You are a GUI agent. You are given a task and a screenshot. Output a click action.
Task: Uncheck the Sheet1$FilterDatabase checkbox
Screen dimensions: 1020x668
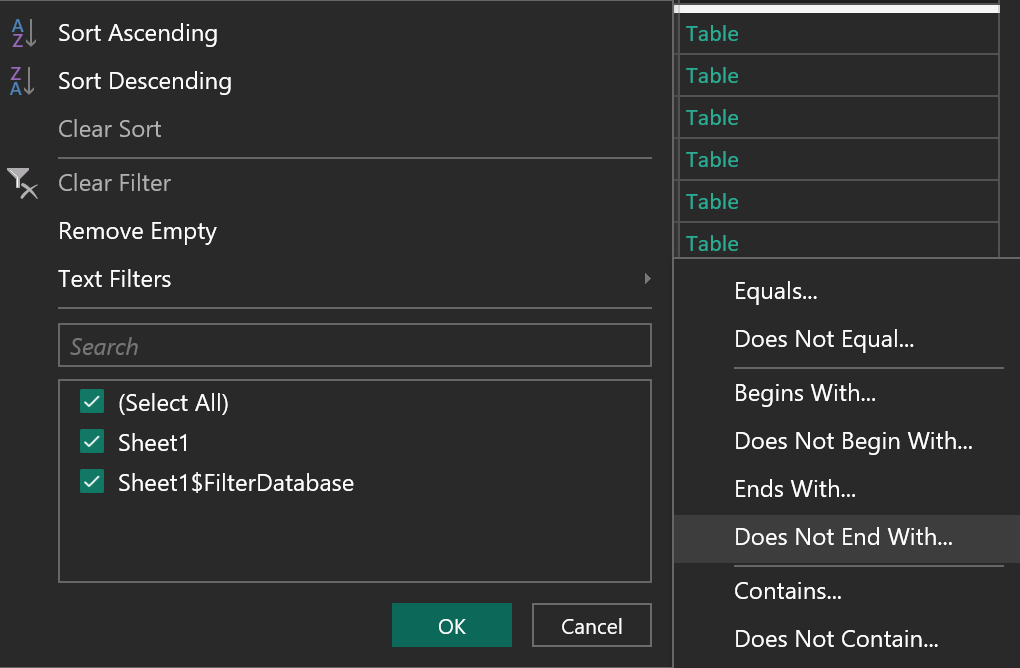(92, 483)
